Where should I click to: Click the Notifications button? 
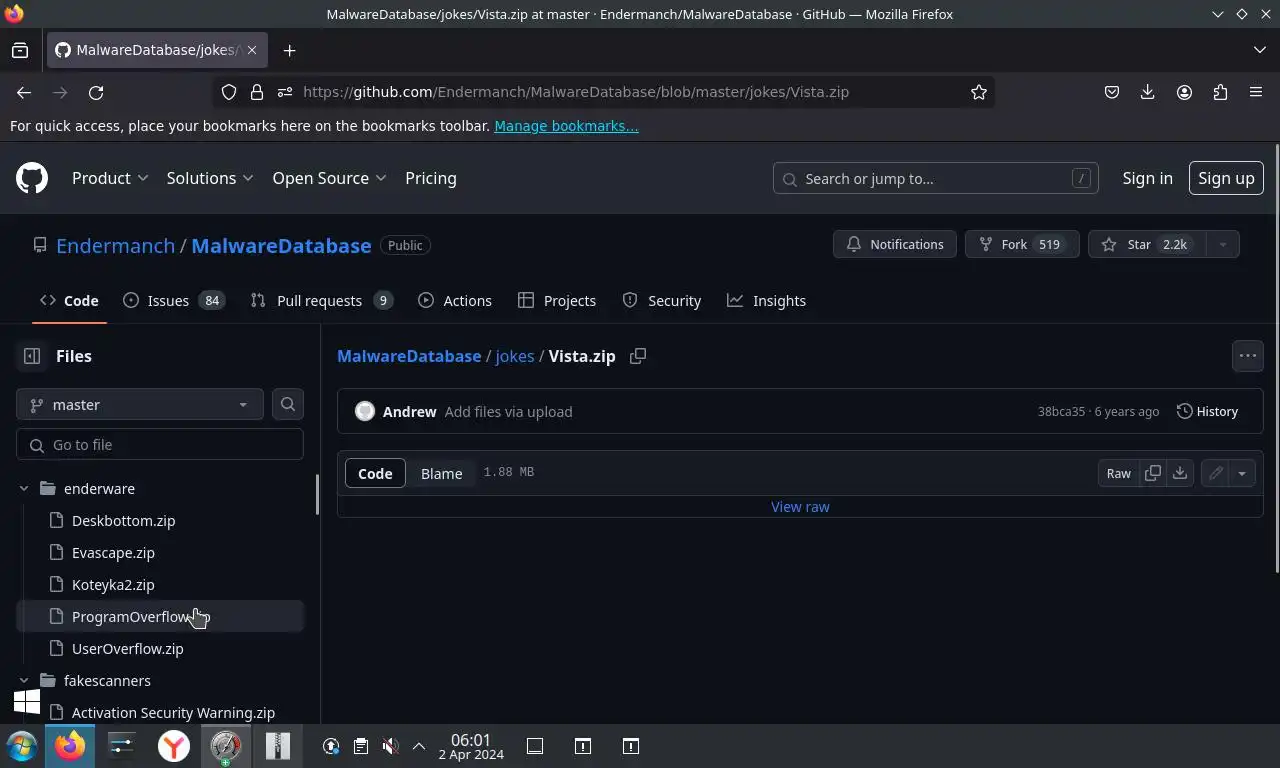[895, 244]
